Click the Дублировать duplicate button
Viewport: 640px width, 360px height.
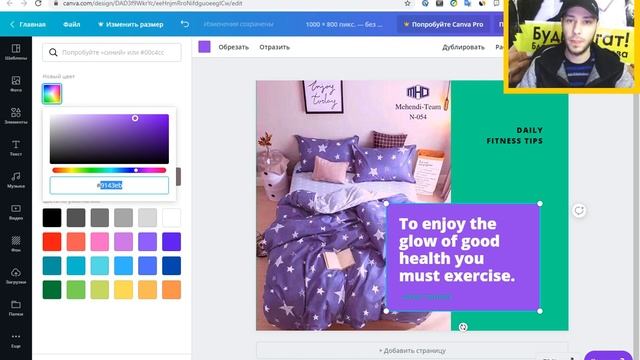[x=463, y=47]
